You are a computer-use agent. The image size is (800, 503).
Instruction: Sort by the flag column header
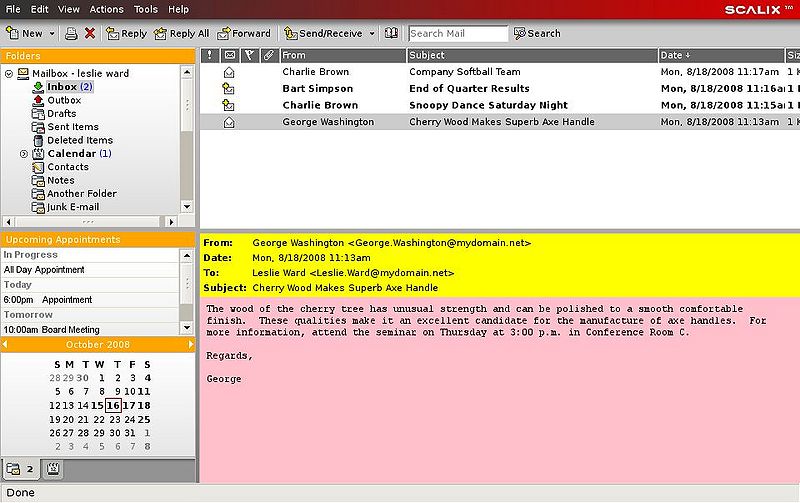point(249,55)
